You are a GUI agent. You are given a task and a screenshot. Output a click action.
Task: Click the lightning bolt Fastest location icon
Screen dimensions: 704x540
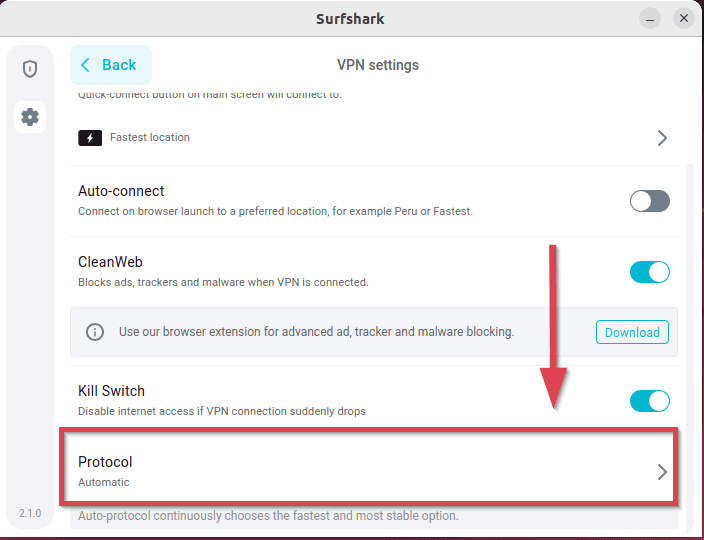click(90, 138)
